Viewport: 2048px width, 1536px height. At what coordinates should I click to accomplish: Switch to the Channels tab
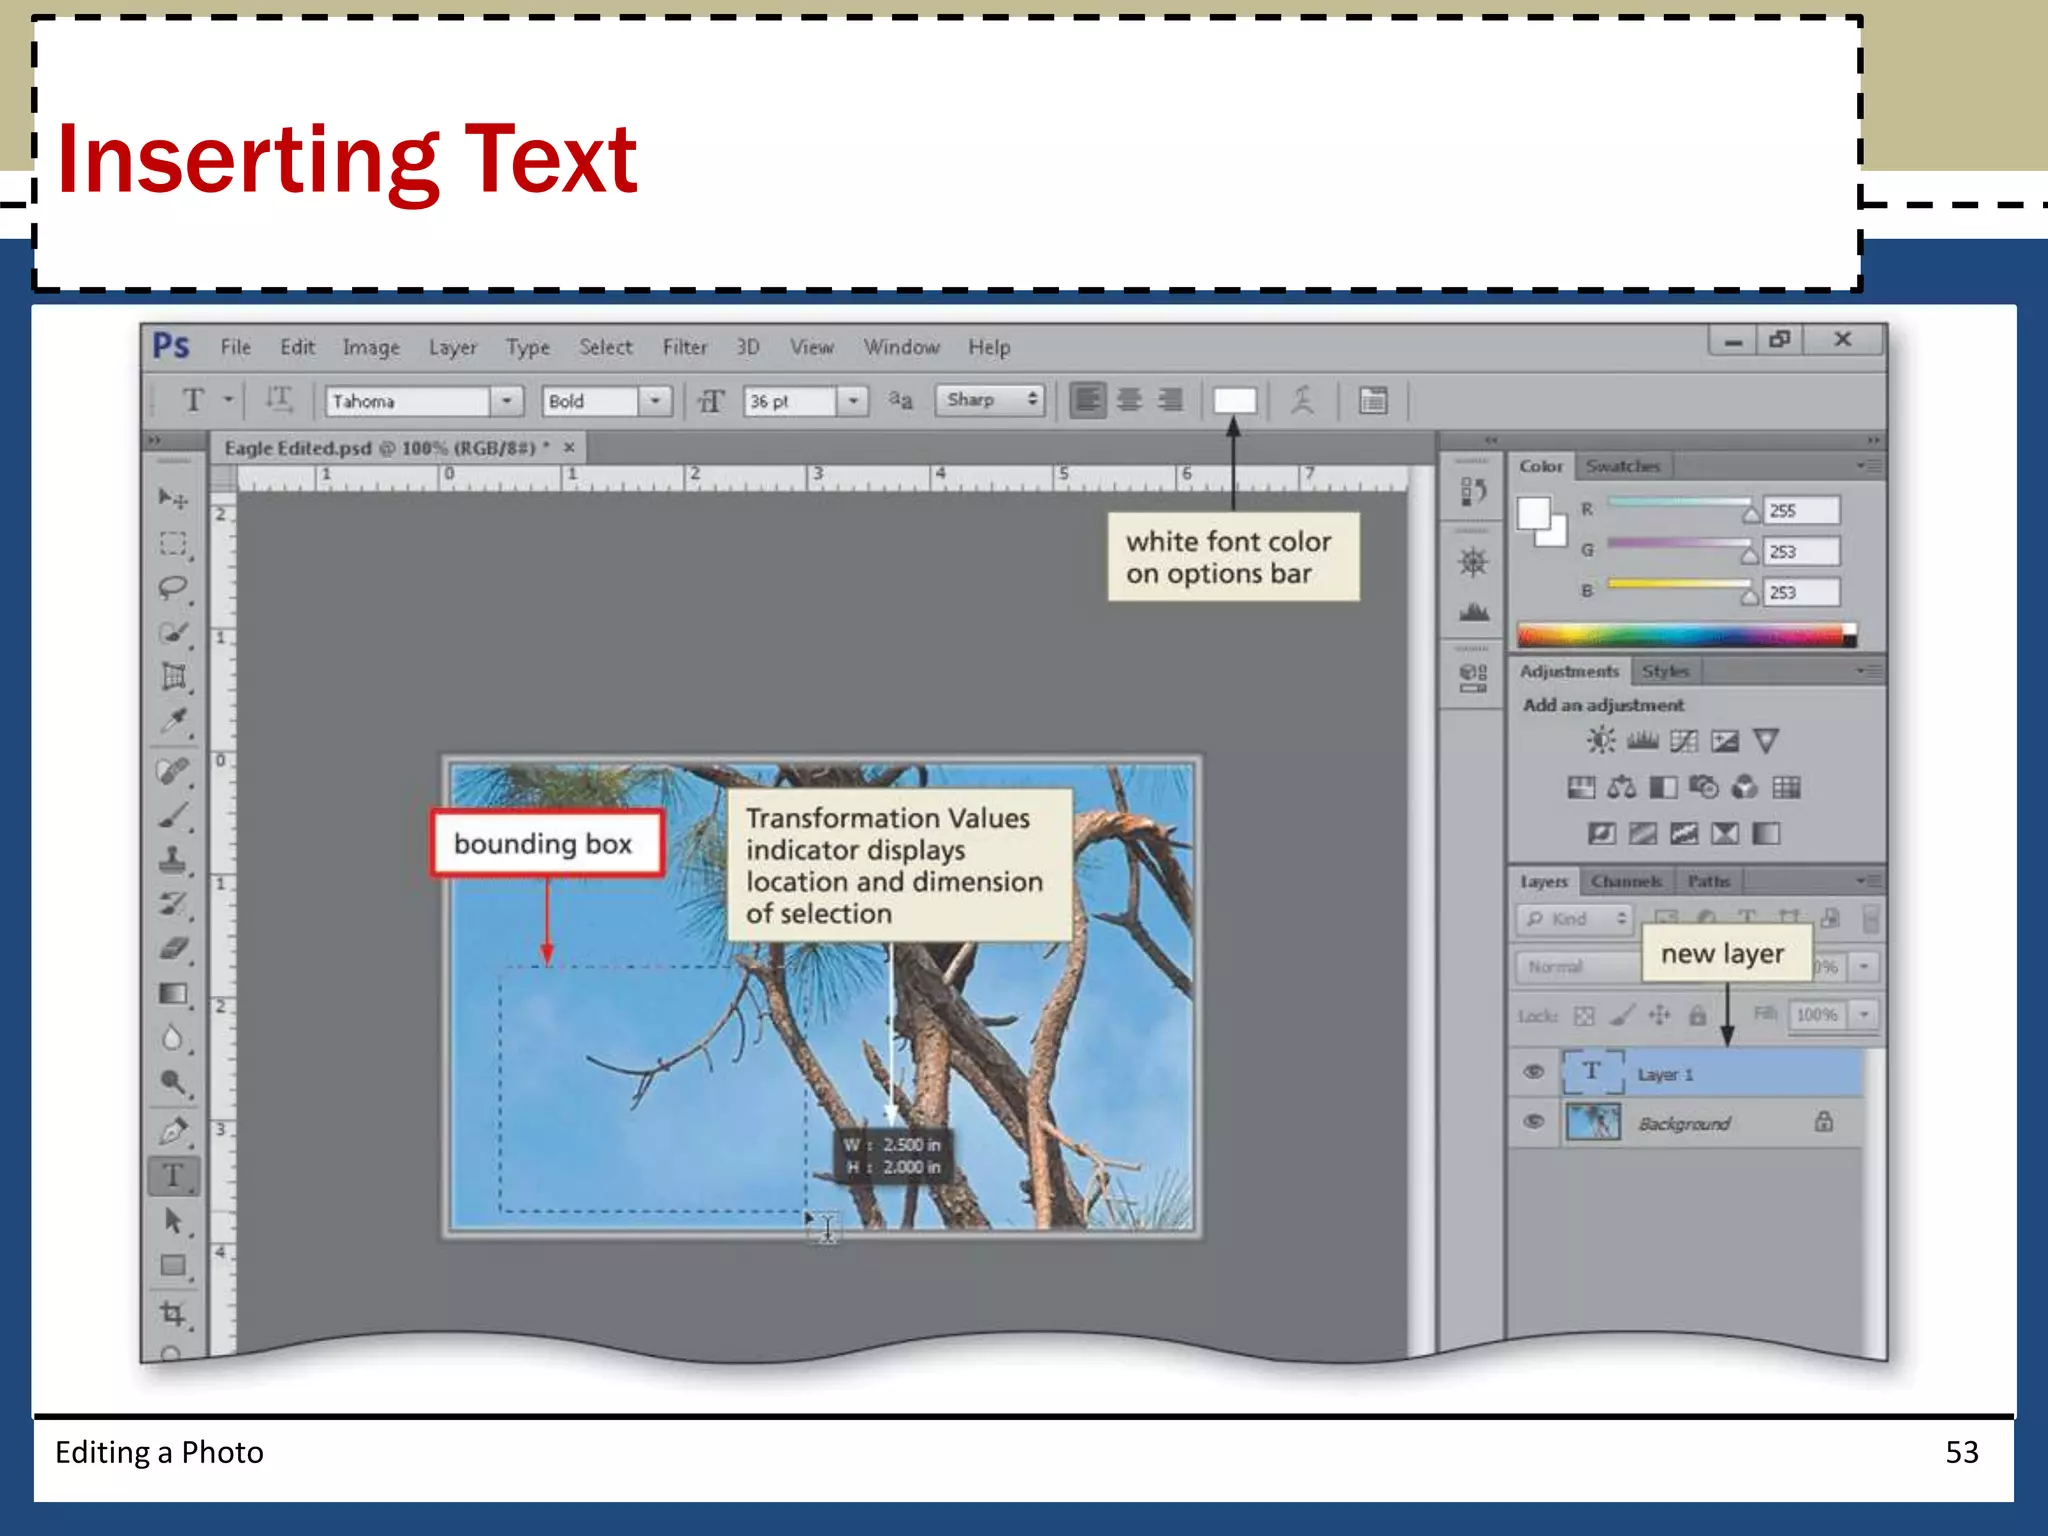[1626, 881]
